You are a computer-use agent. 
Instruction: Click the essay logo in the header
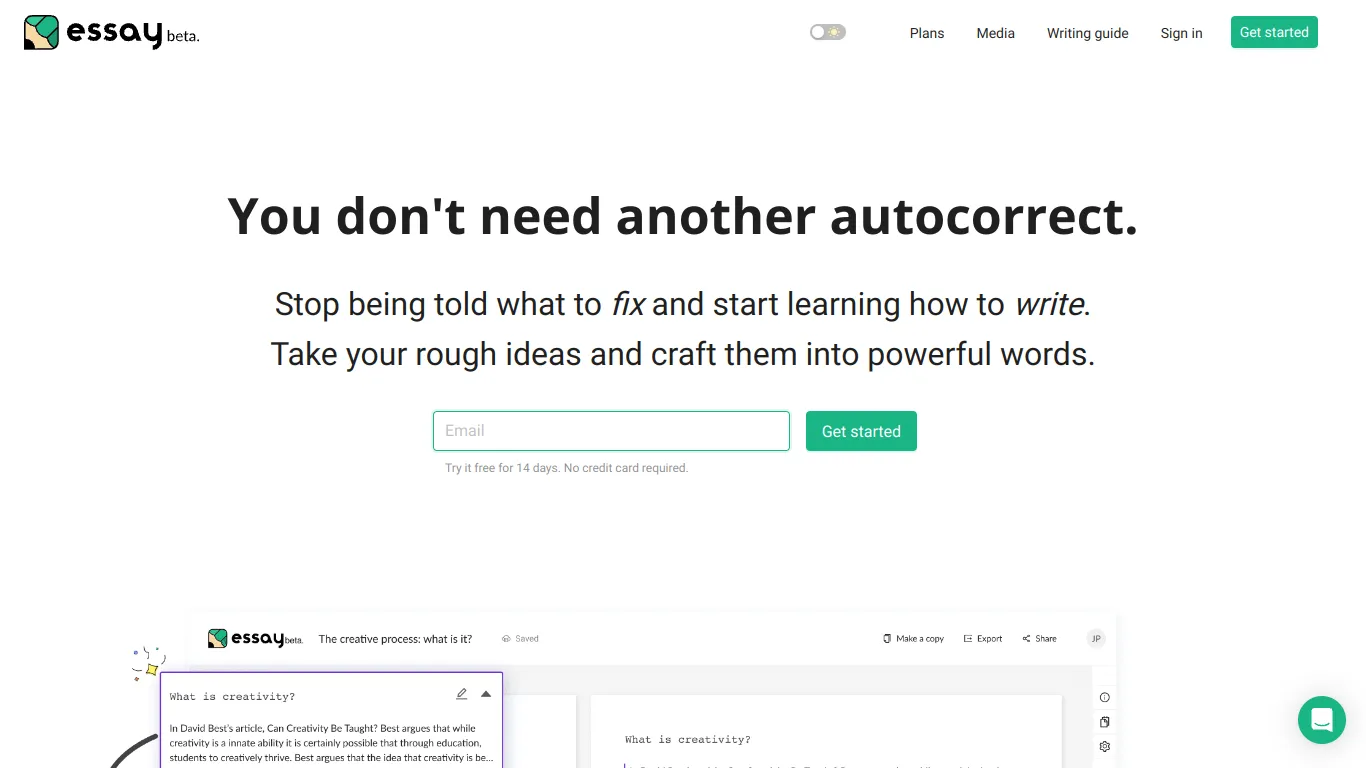point(111,33)
